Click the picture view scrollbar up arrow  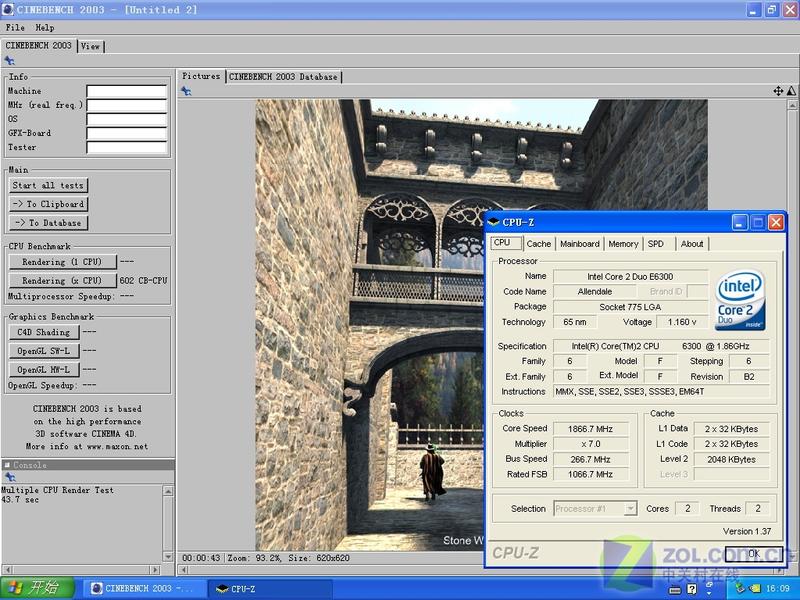coord(792,105)
